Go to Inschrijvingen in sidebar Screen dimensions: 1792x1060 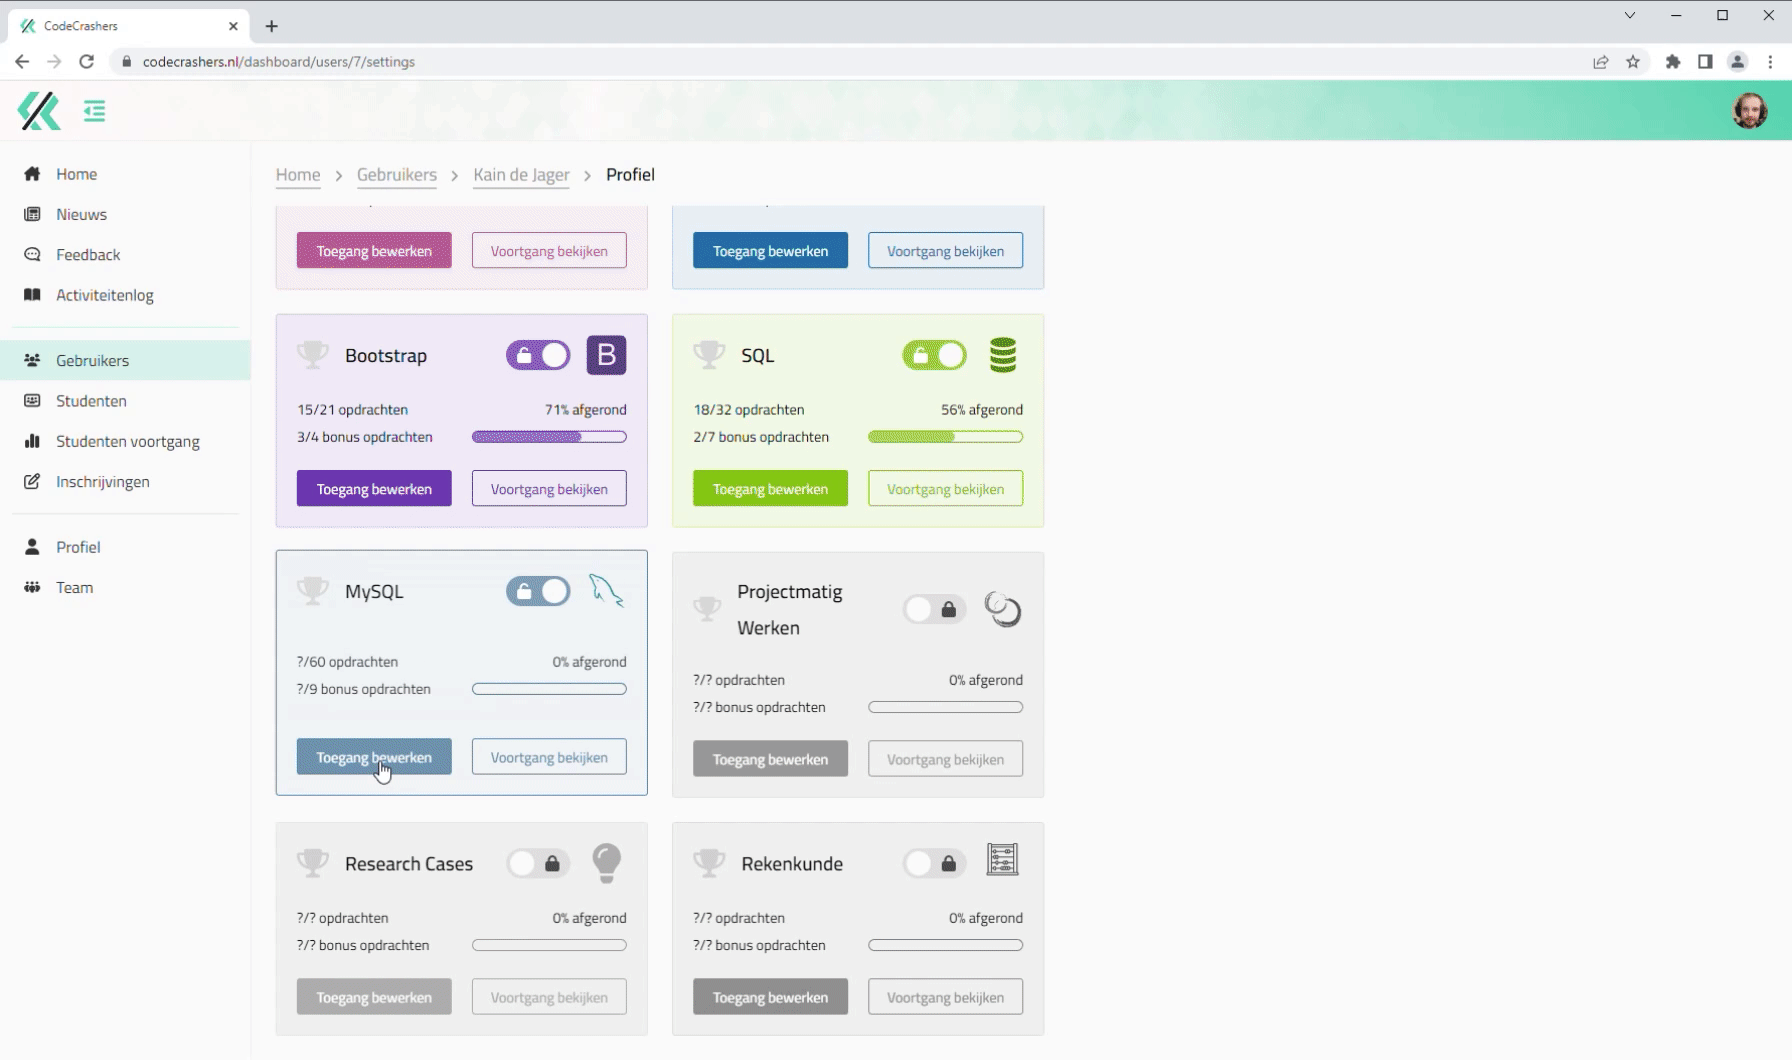click(102, 481)
